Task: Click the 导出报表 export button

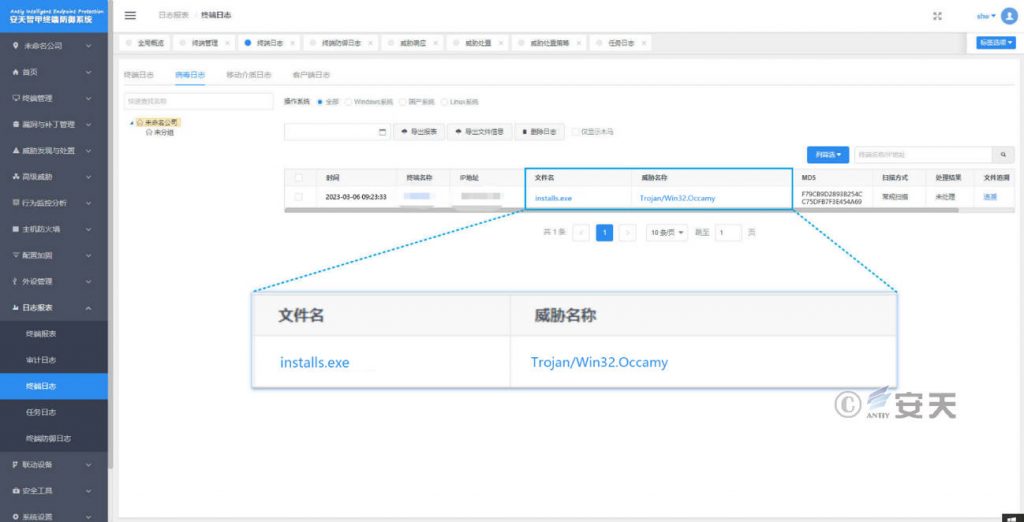Action: 419,132
